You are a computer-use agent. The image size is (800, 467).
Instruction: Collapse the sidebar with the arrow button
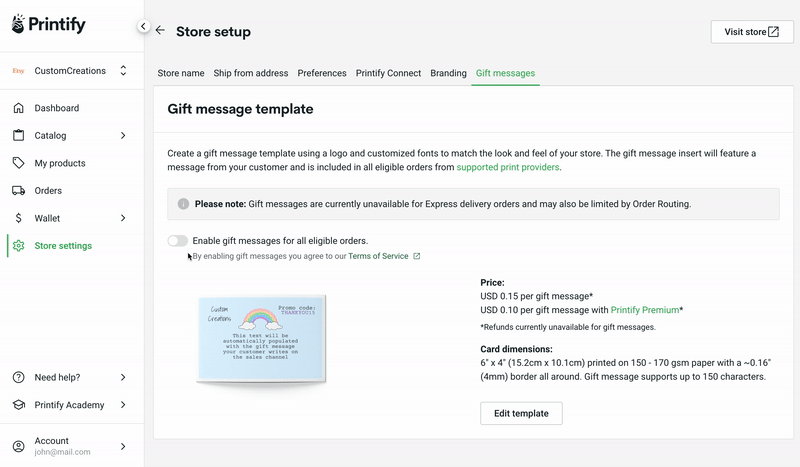pyautogui.click(x=143, y=26)
